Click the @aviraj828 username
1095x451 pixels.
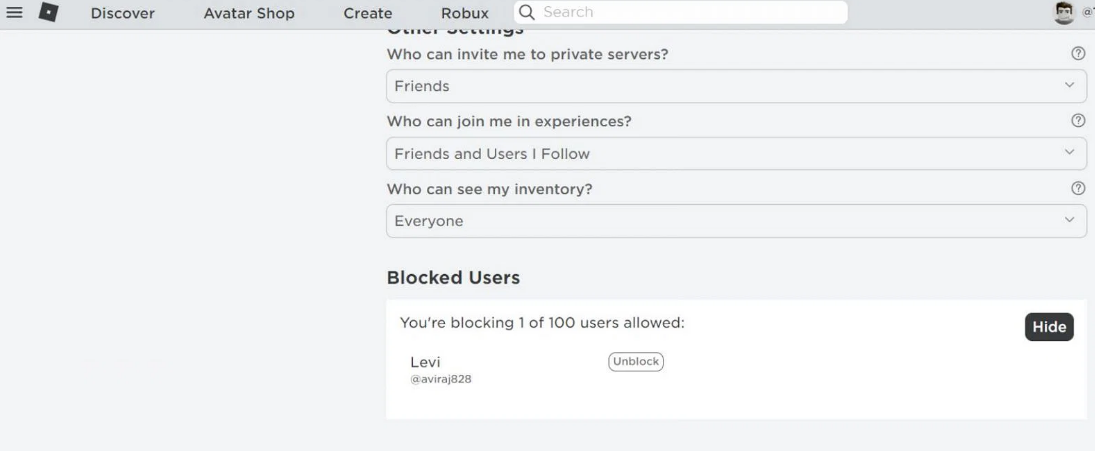click(x=441, y=380)
